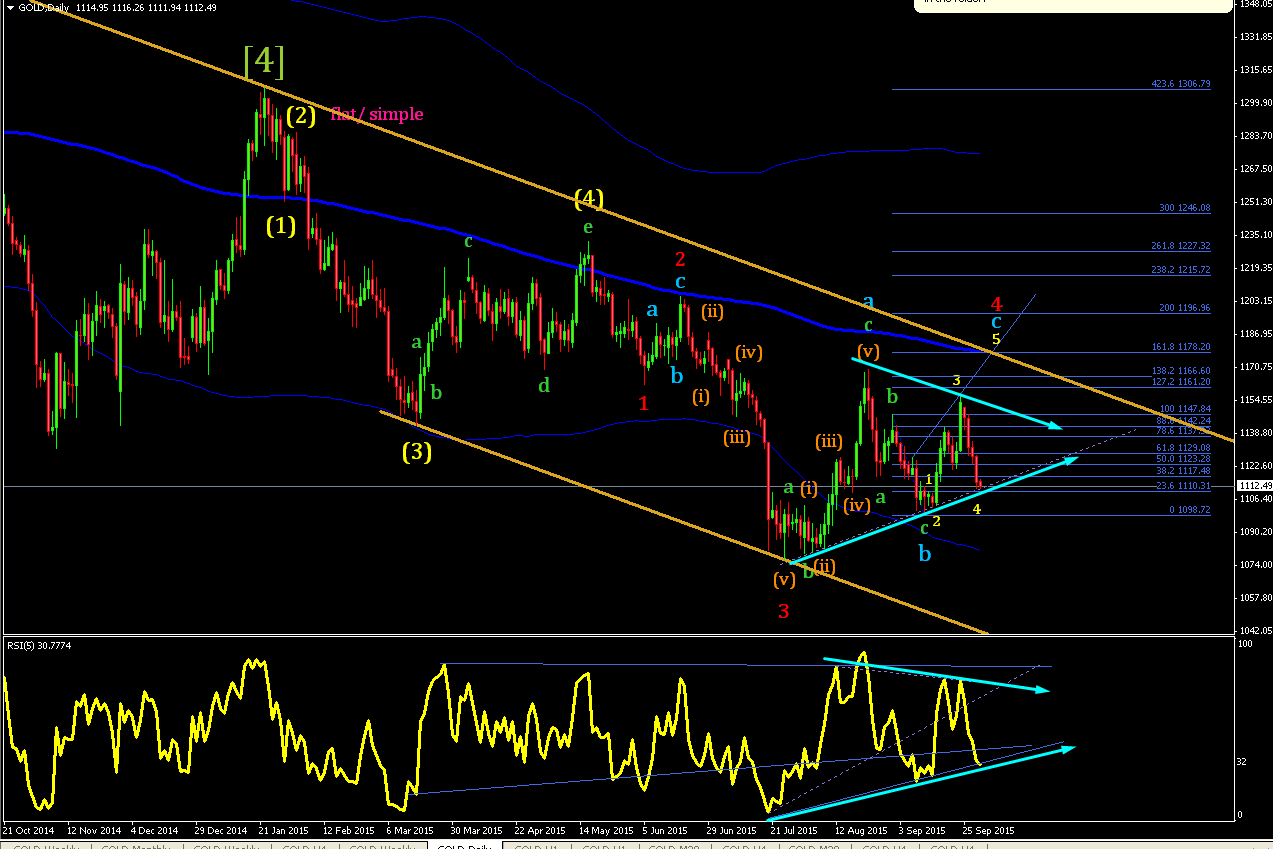Click 1267.50 on the price scale

click(1254, 168)
